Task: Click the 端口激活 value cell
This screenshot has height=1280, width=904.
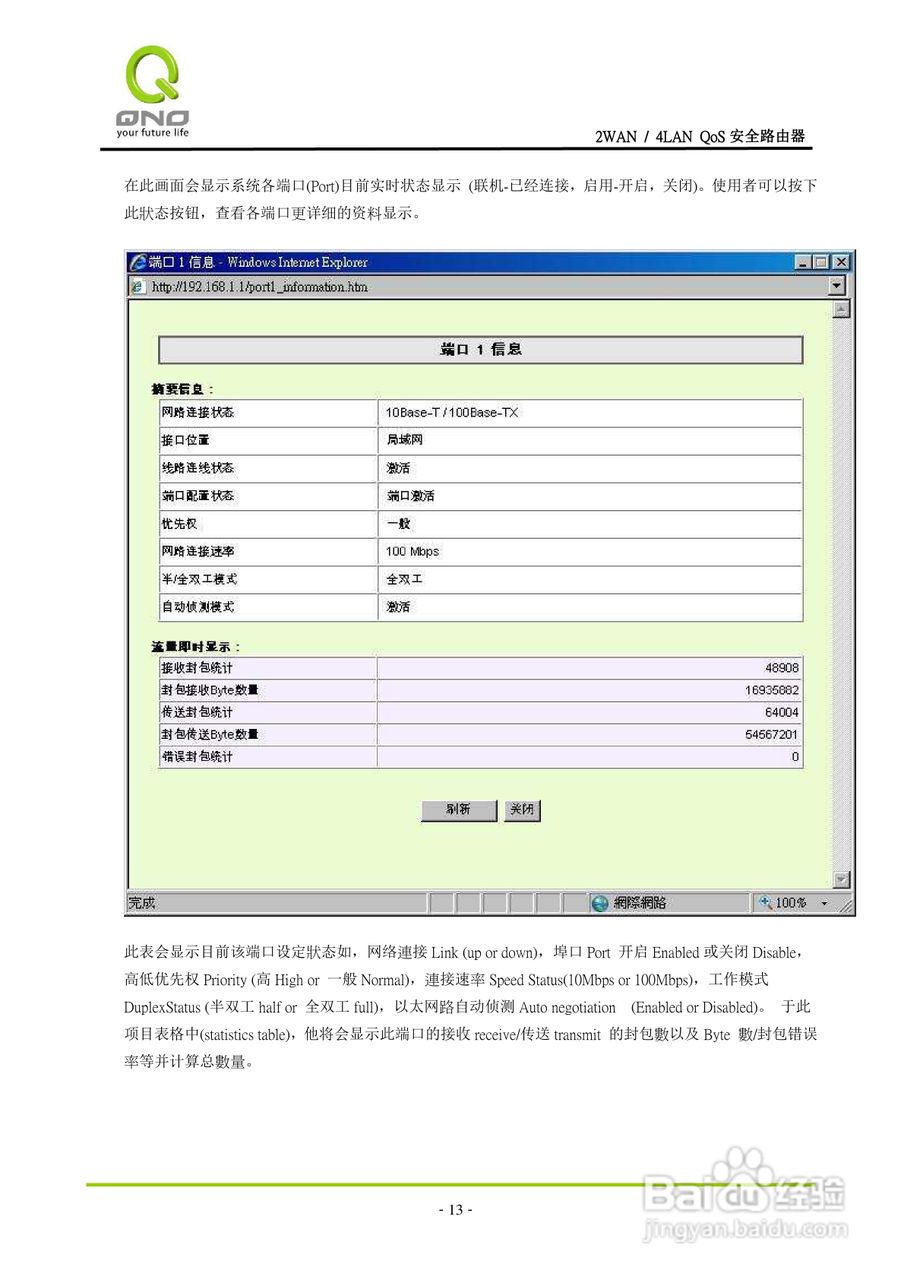Action: [410, 496]
